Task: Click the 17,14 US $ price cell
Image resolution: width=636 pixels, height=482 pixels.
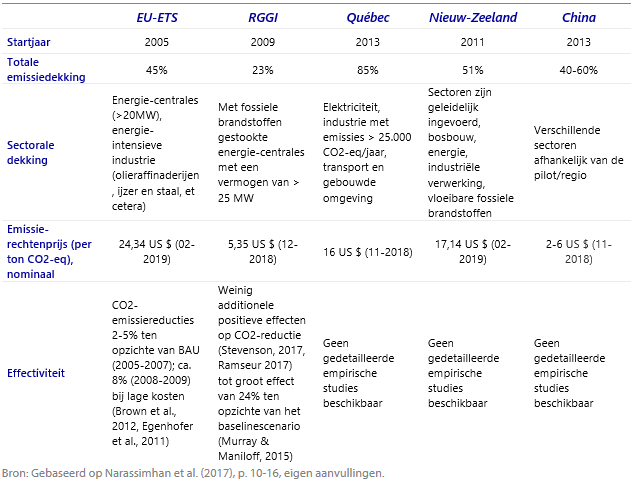Action: (x=473, y=250)
